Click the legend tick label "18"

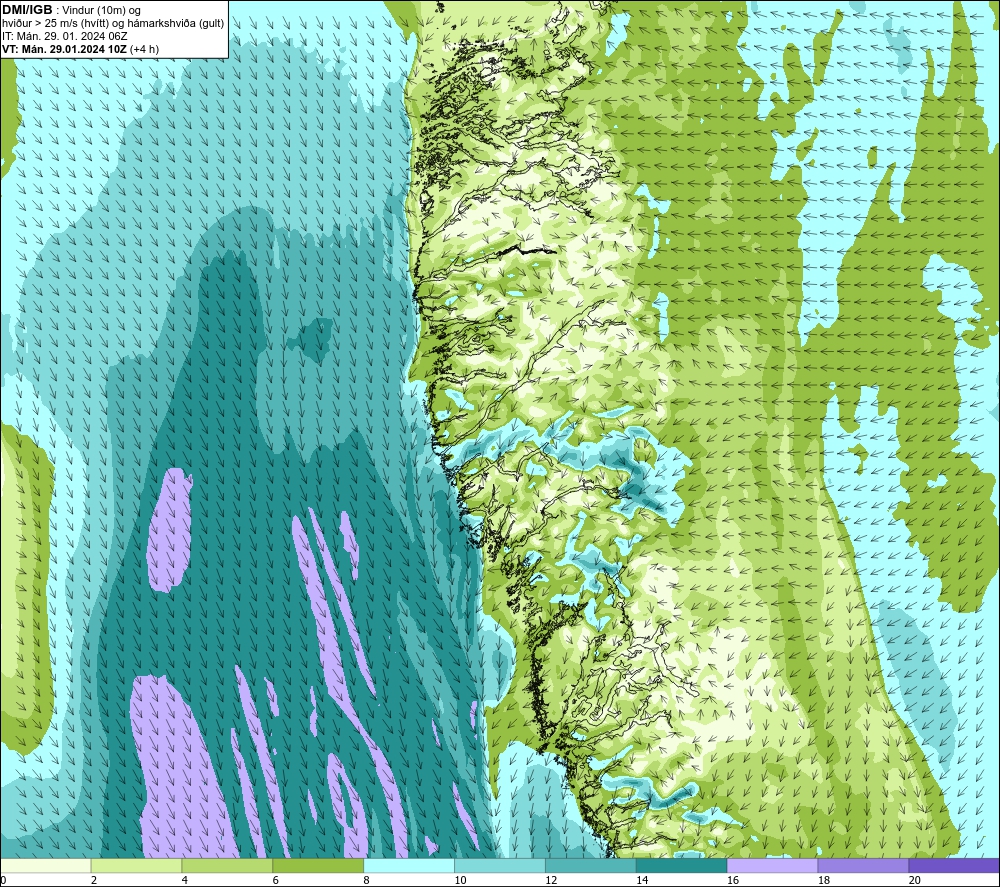[x=823, y=880]
